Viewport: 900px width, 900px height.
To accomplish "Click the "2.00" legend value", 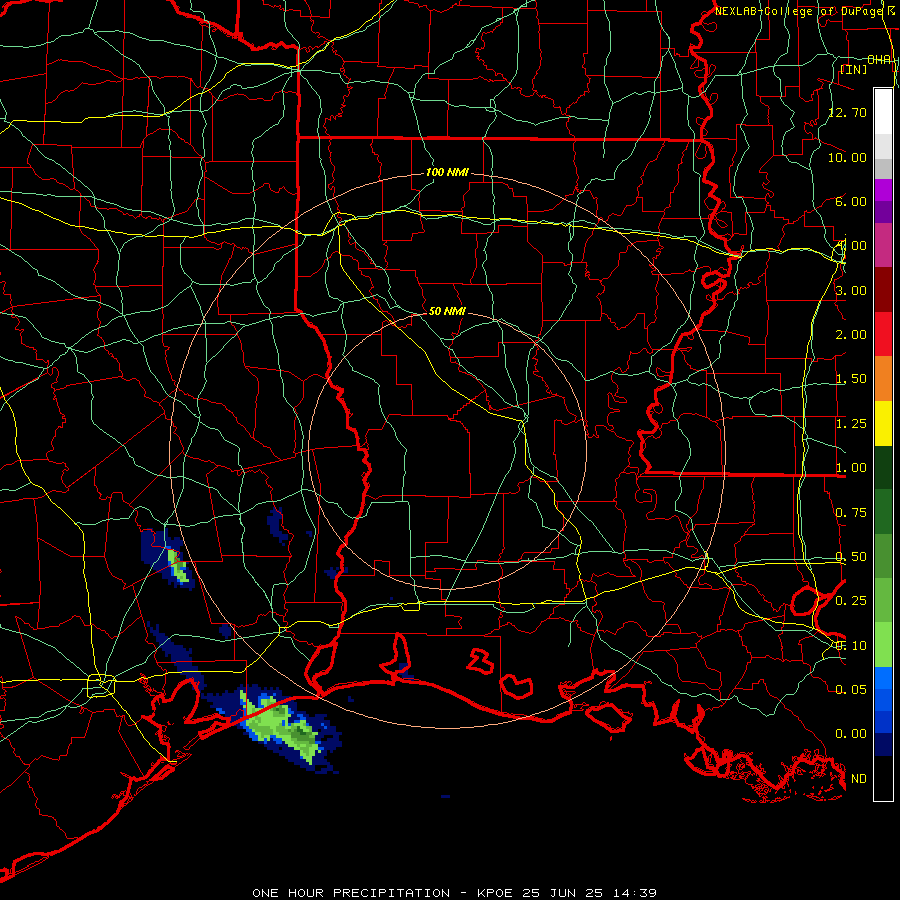I will click(x=851, y=335).
